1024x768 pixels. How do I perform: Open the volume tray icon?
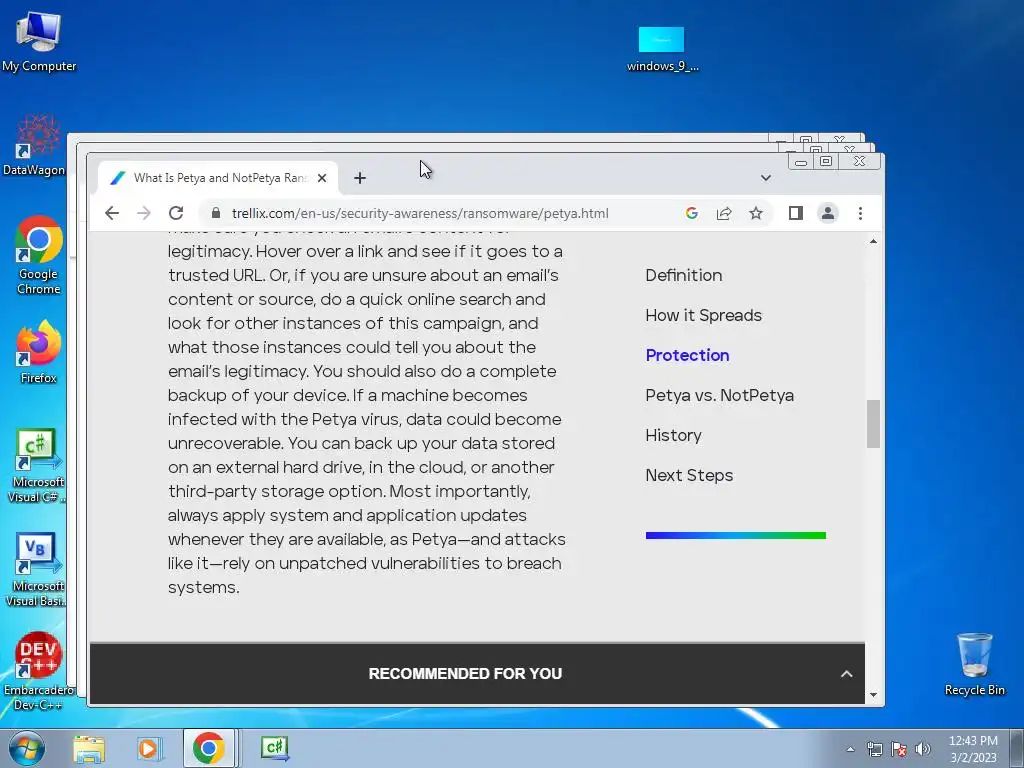(x=922, y=749)
